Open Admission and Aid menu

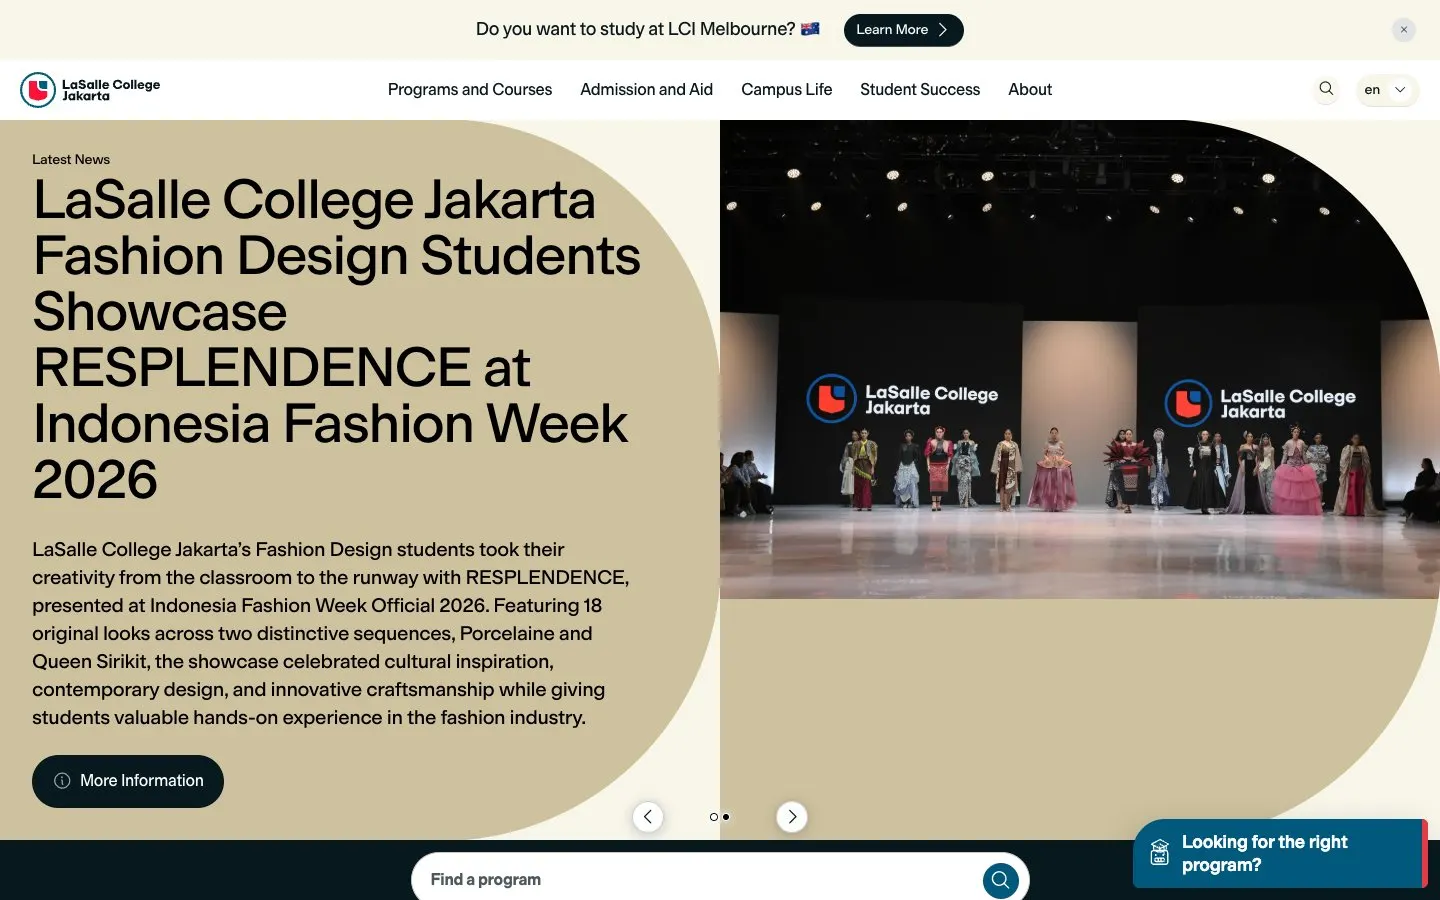(x=646, y=90)
